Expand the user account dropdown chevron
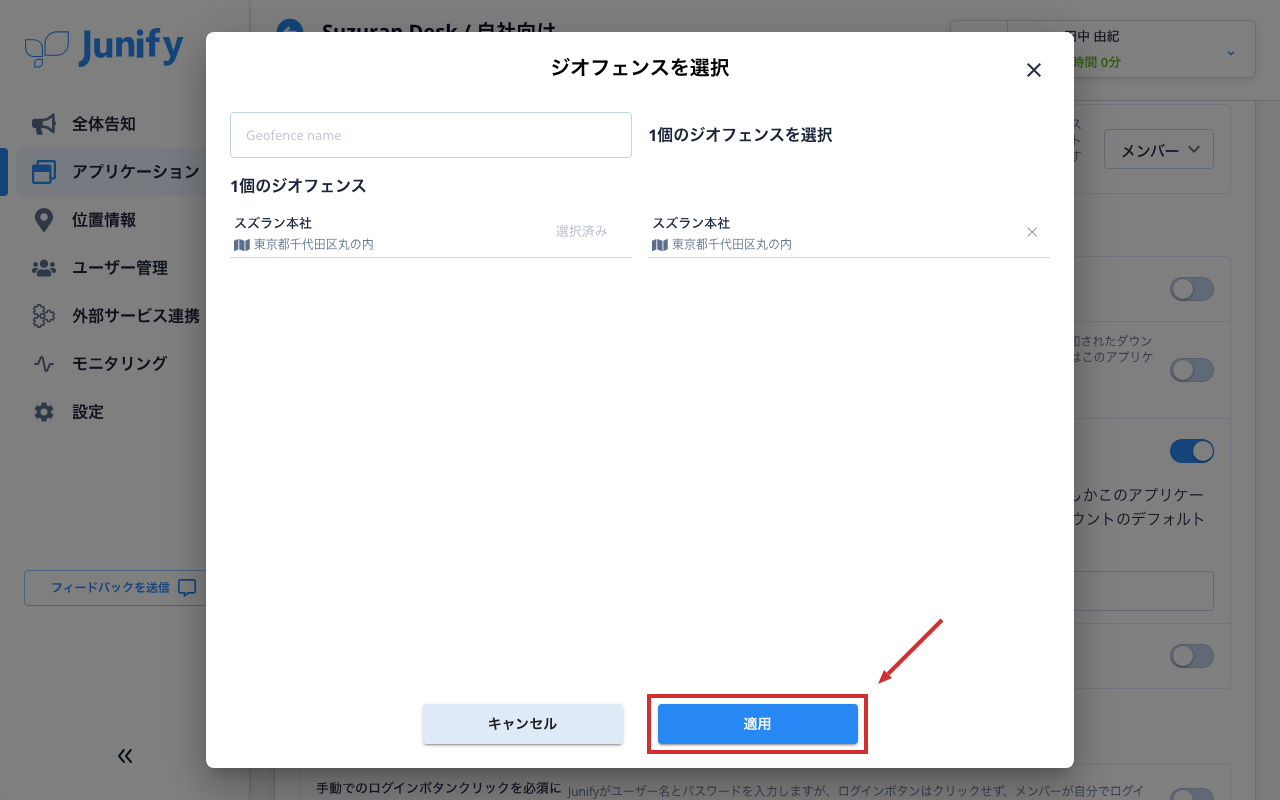Image resolution: width=1280 pixels, height=800 pixels. (x=1231, y=52)
